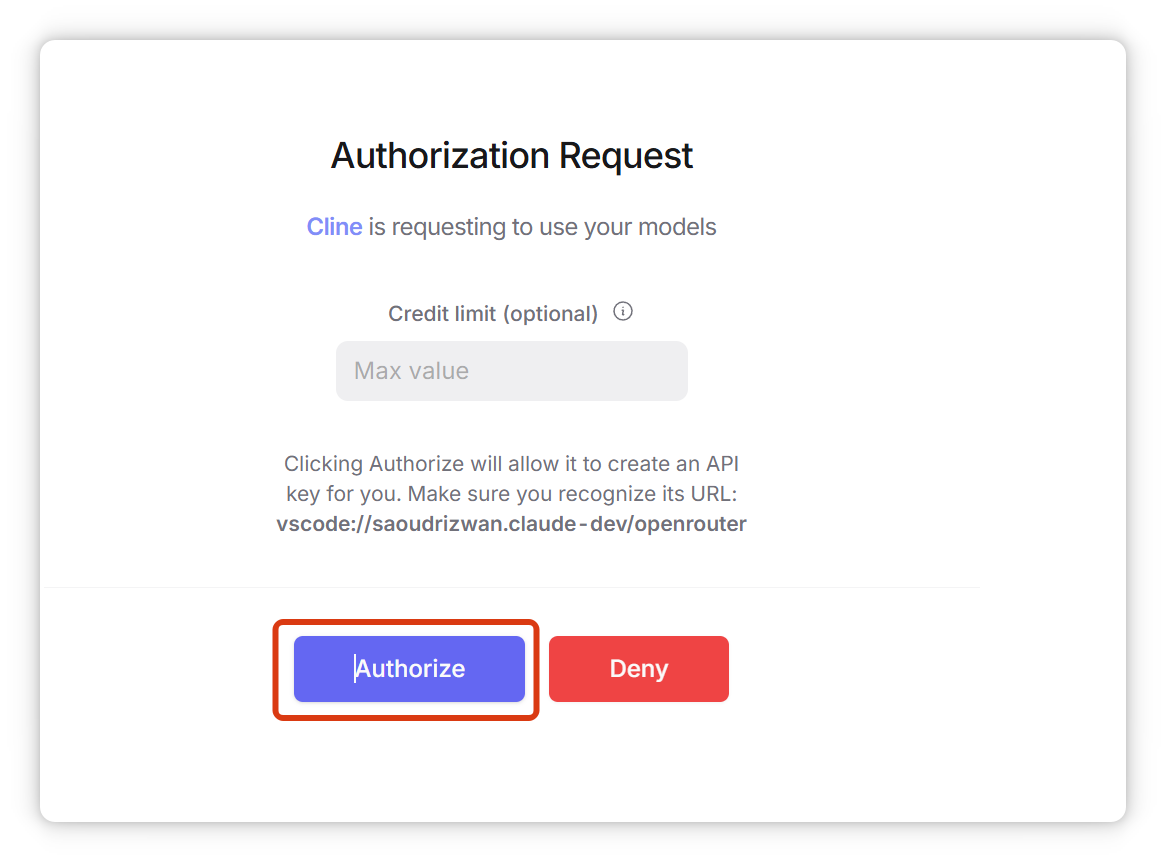Click the vscode:// callback URL text

511,523
